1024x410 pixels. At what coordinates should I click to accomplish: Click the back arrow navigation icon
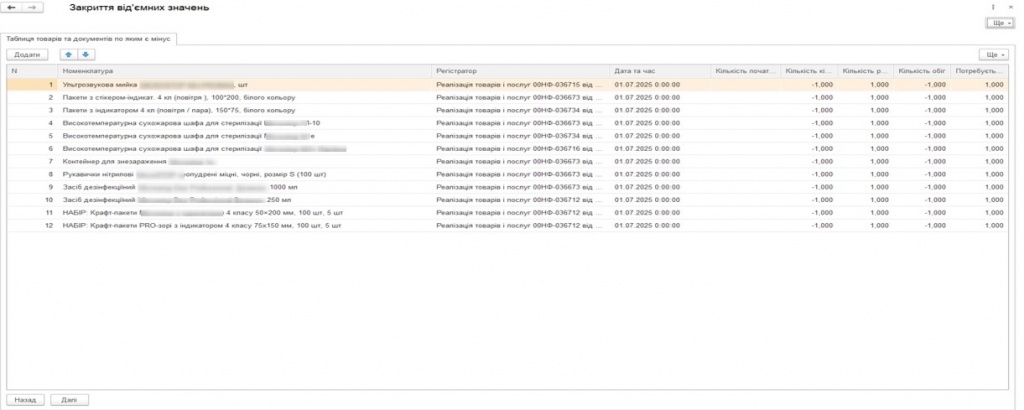click(x=12, y=8)
